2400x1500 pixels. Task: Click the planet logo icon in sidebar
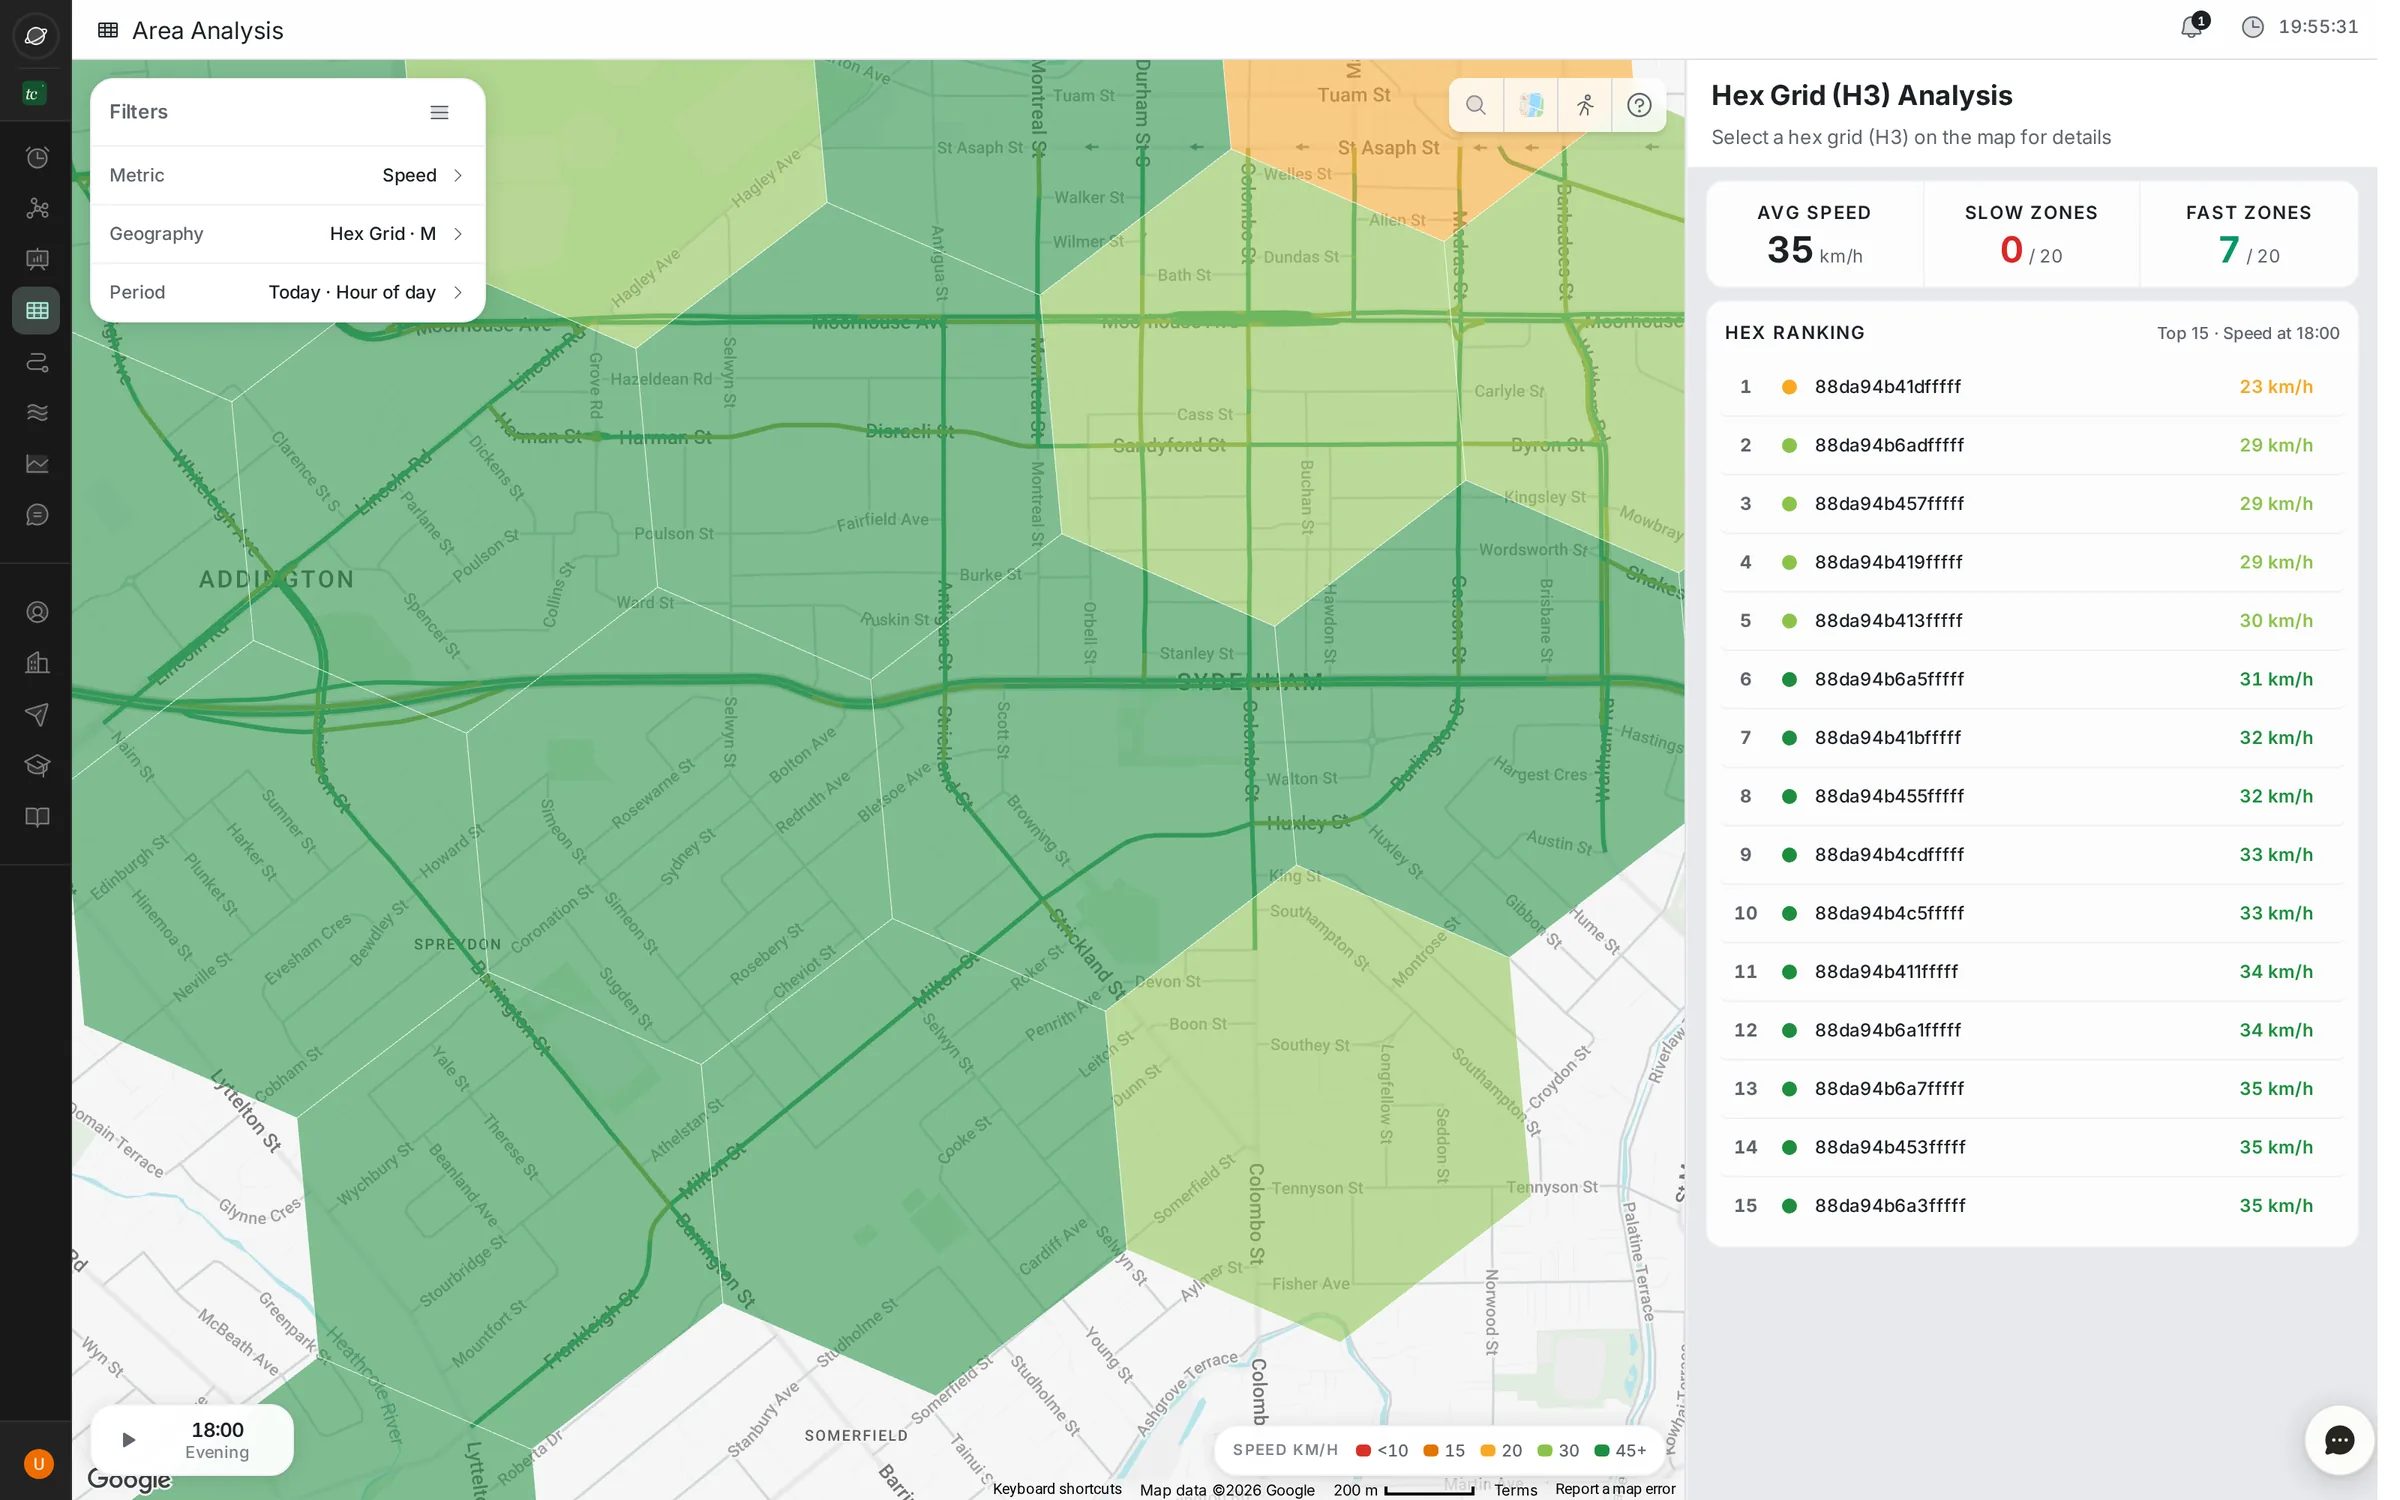(x=36, y=36)
